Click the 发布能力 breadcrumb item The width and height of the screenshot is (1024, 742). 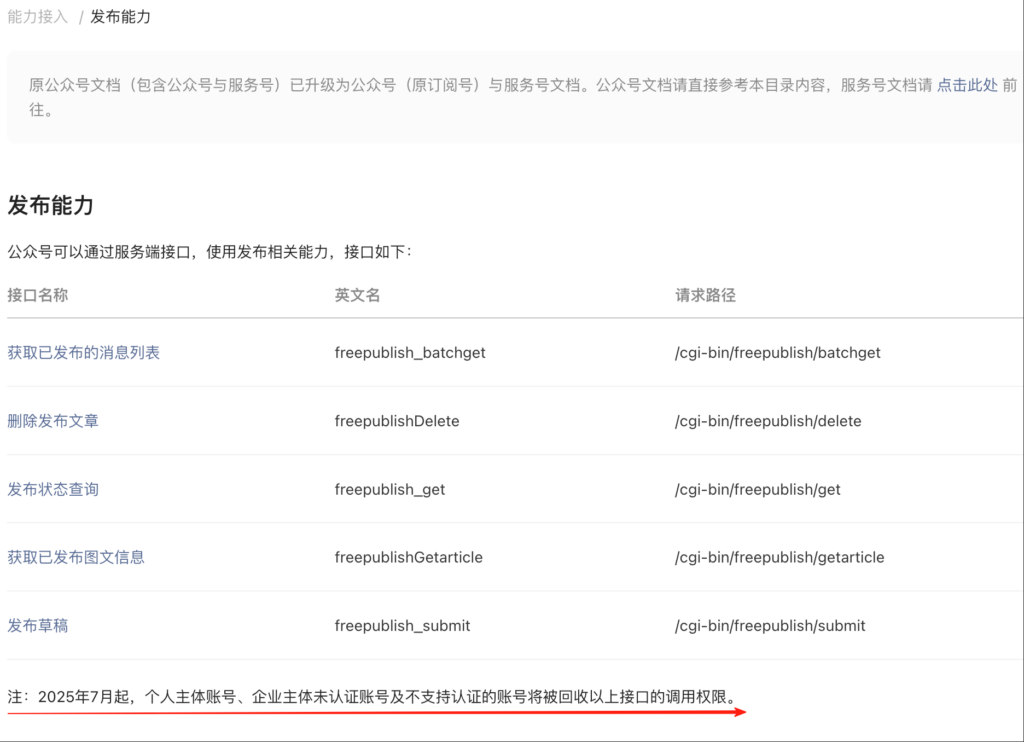[120, 17]
